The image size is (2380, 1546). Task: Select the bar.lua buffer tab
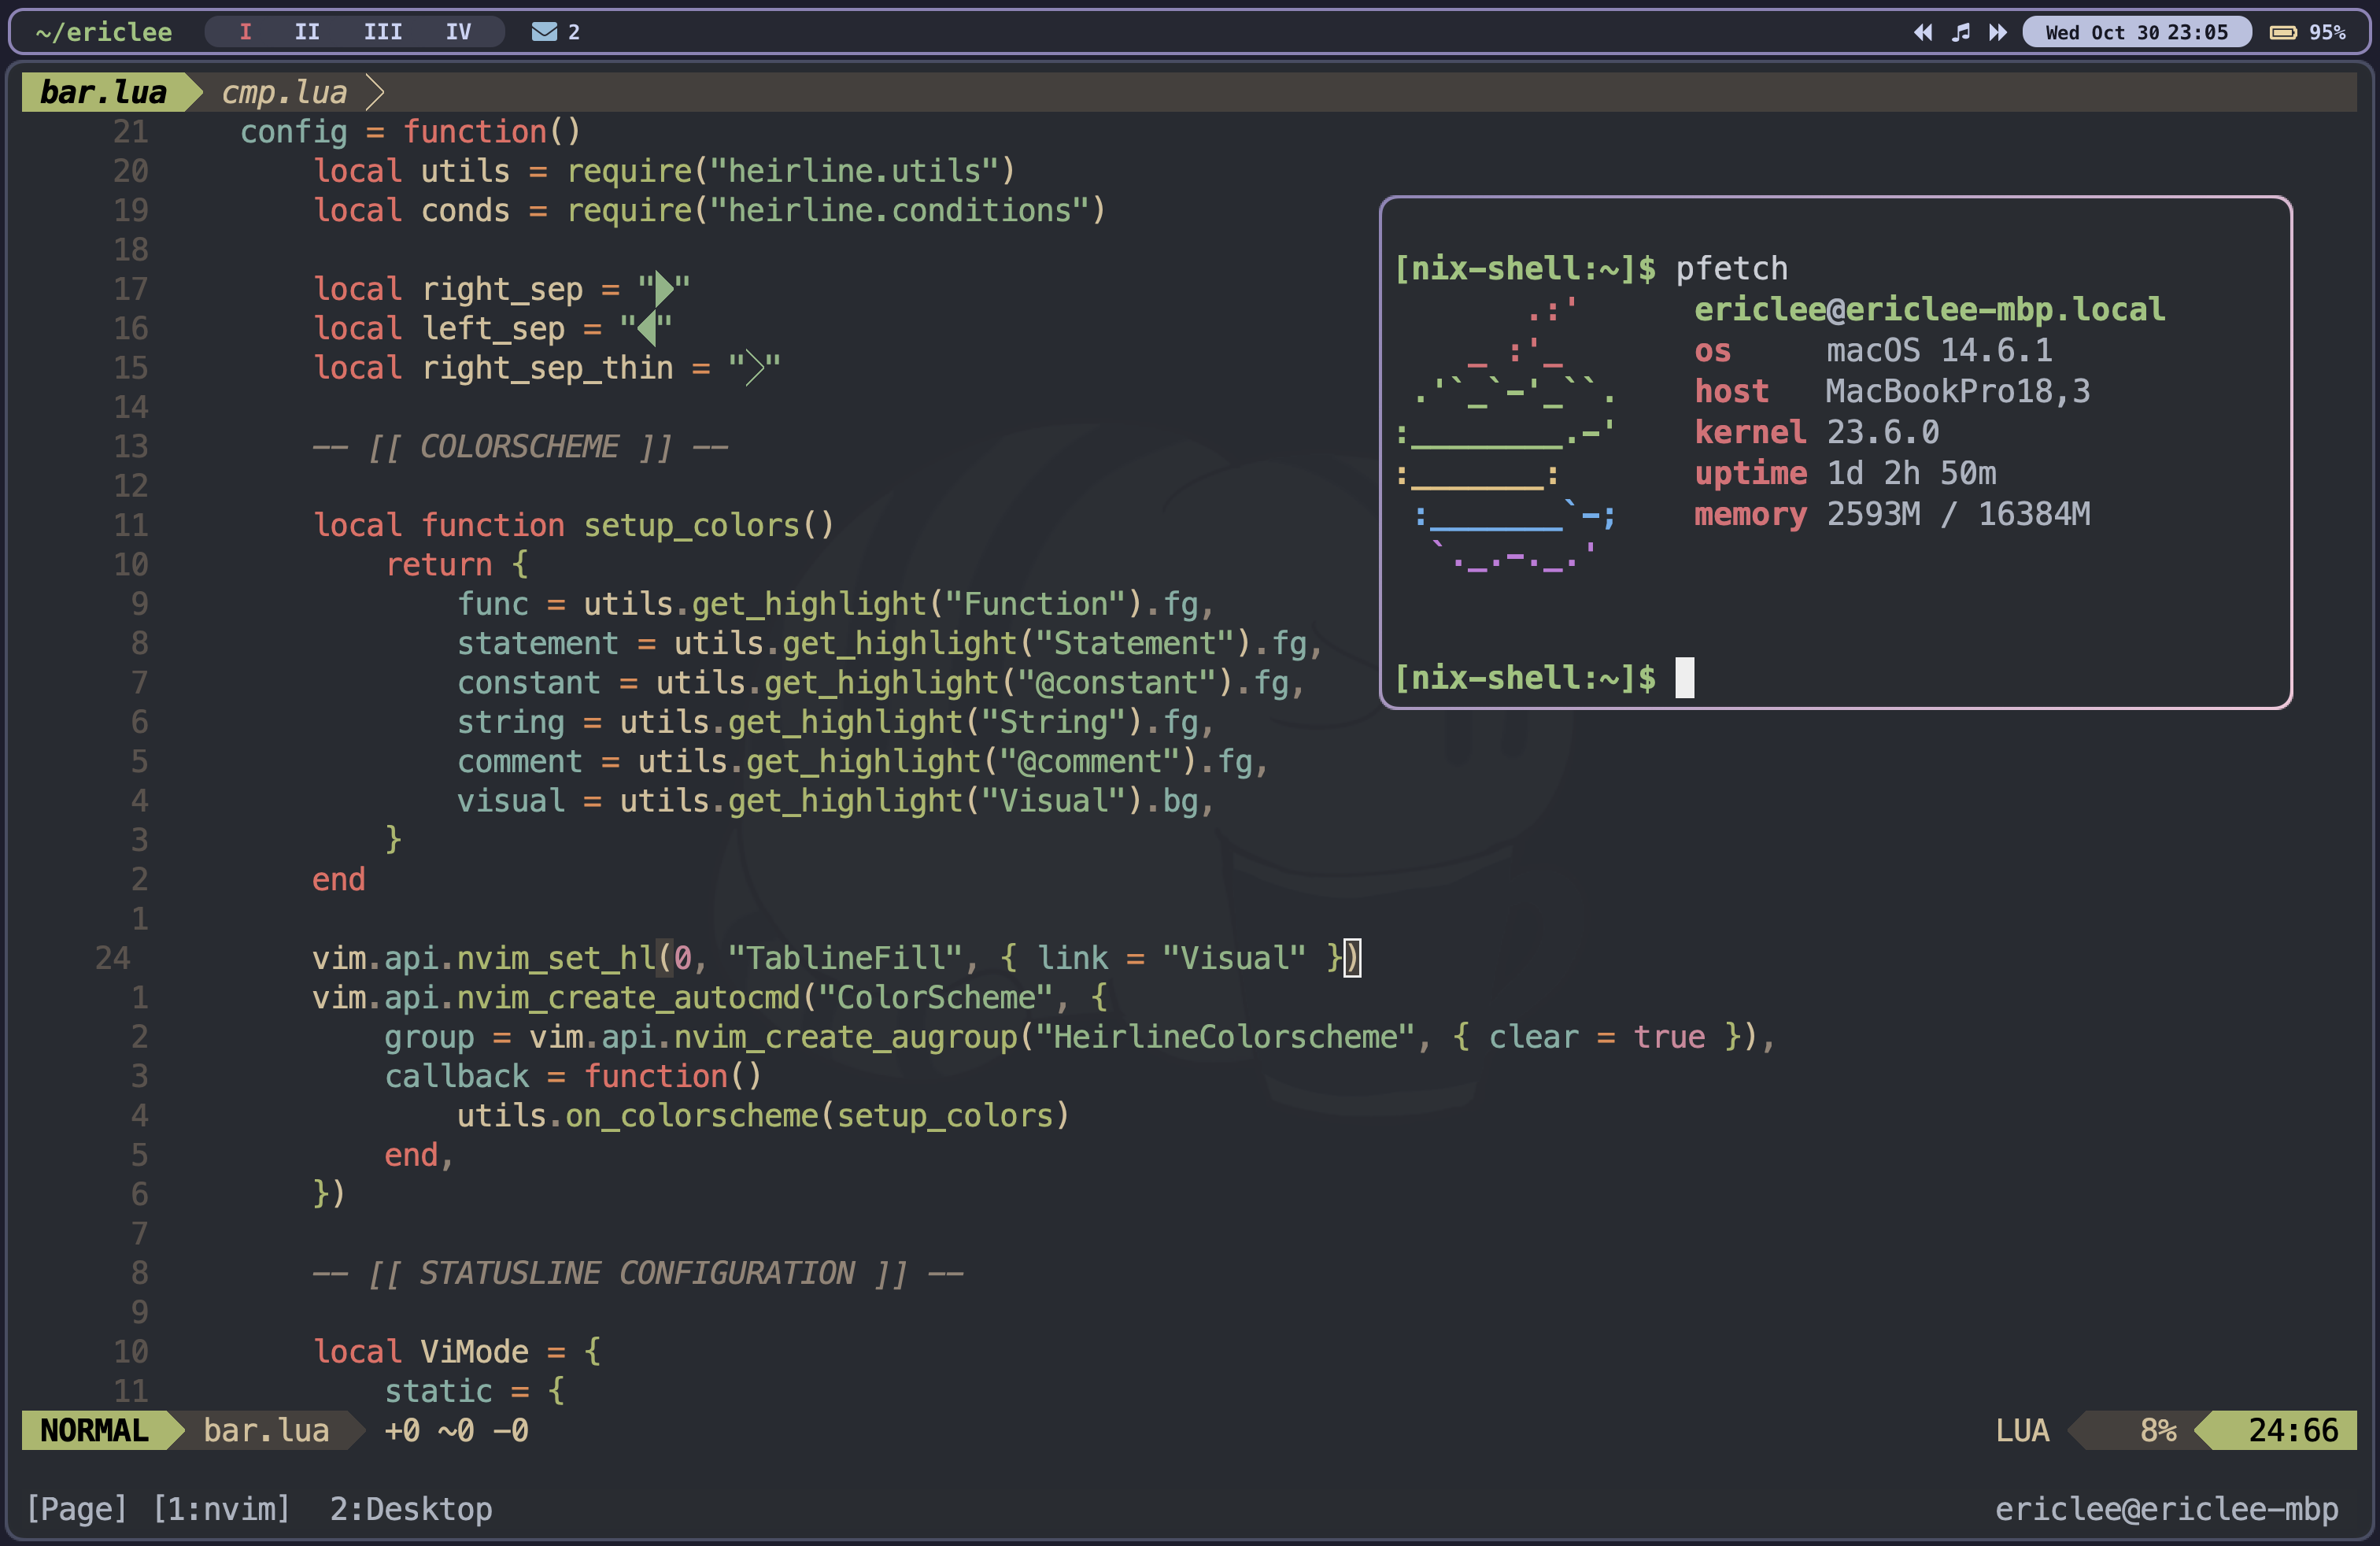coord(103,92)
